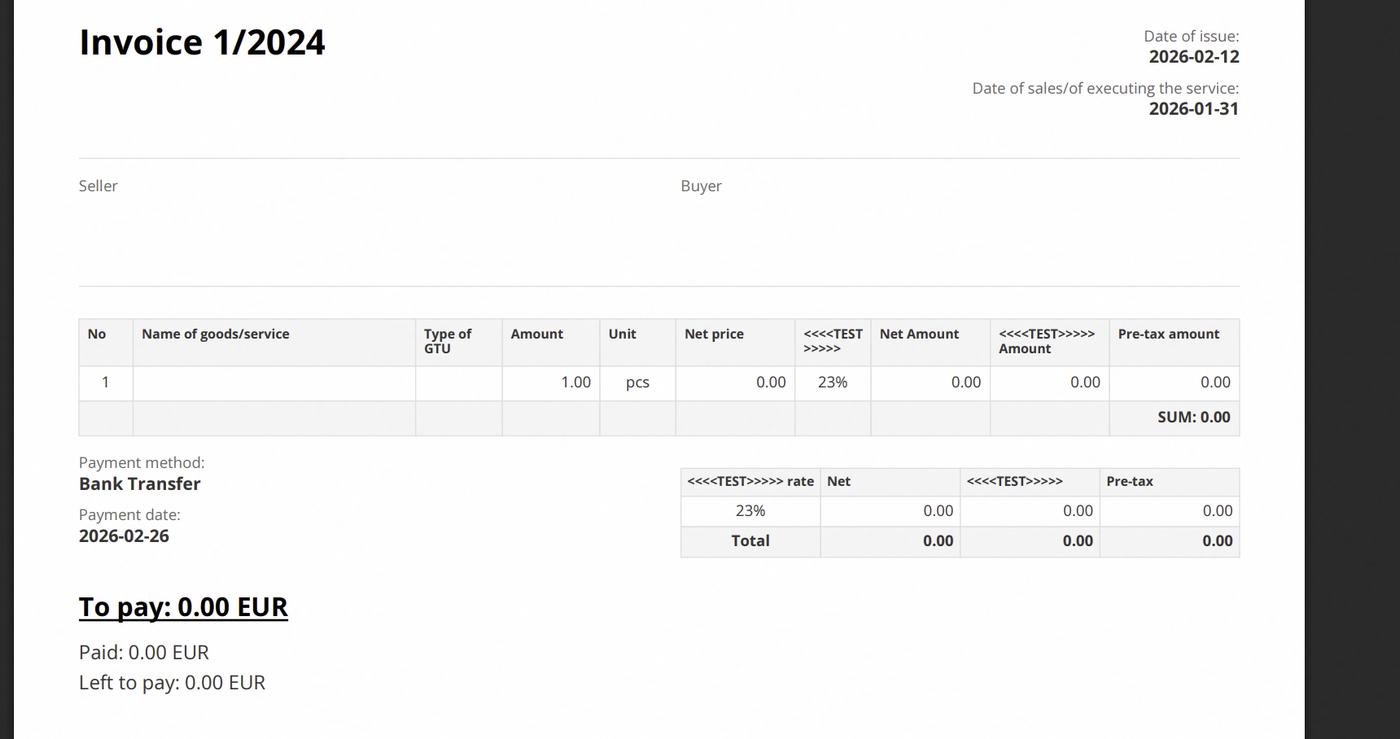
Task: Click the payment date 2026-02-26
Action: point(124,536)
